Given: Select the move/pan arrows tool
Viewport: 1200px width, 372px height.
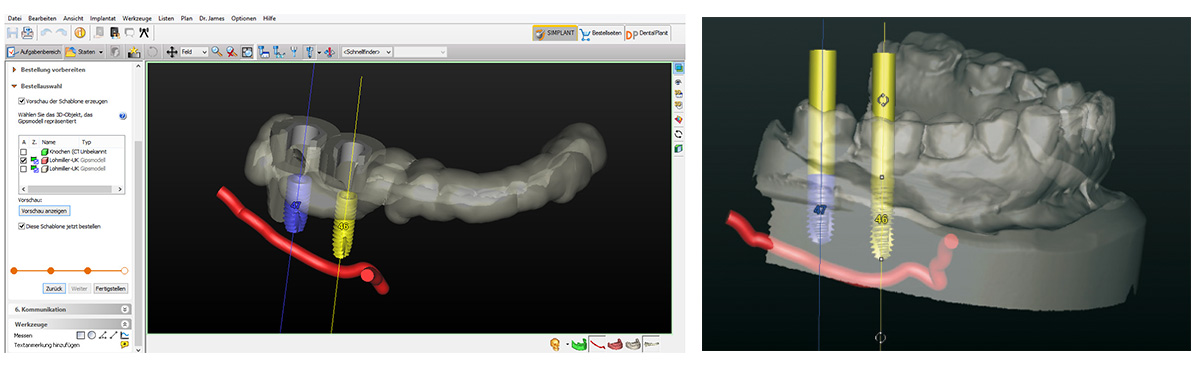Looking at the screenshot, I should 172,51.
